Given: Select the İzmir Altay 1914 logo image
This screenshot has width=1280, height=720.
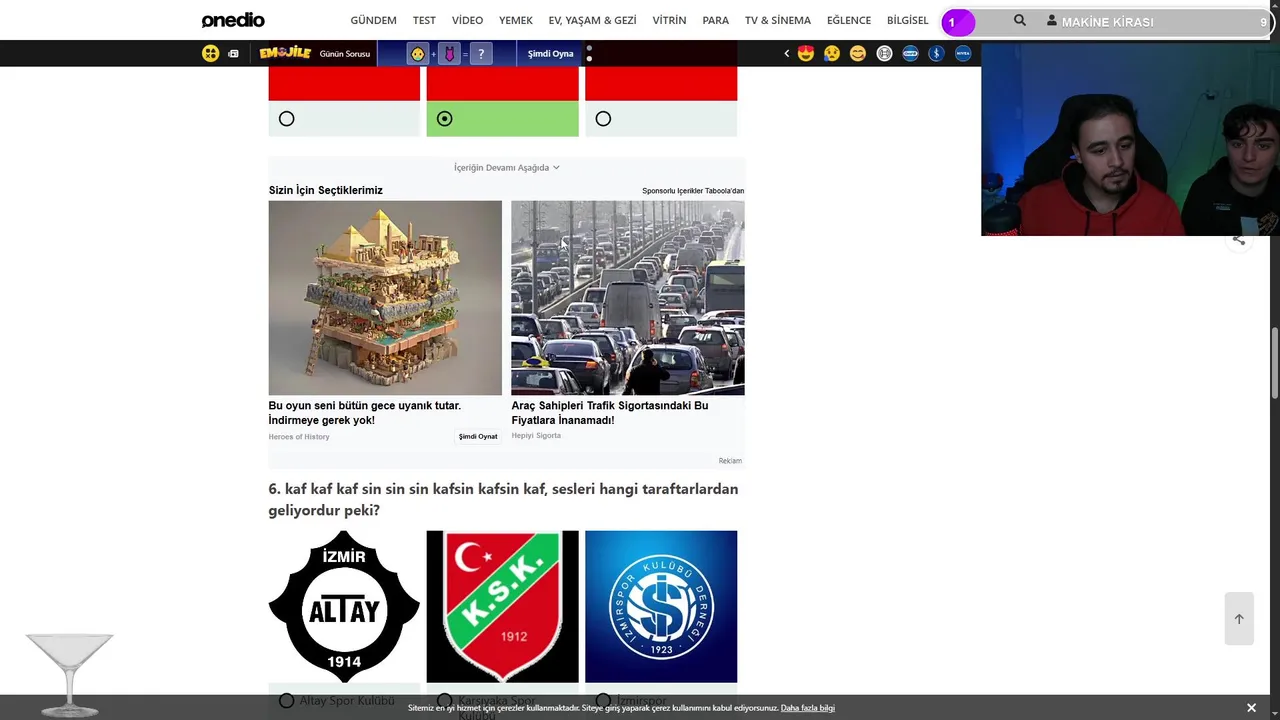Looking at the screenshot, I should (344, 607).
